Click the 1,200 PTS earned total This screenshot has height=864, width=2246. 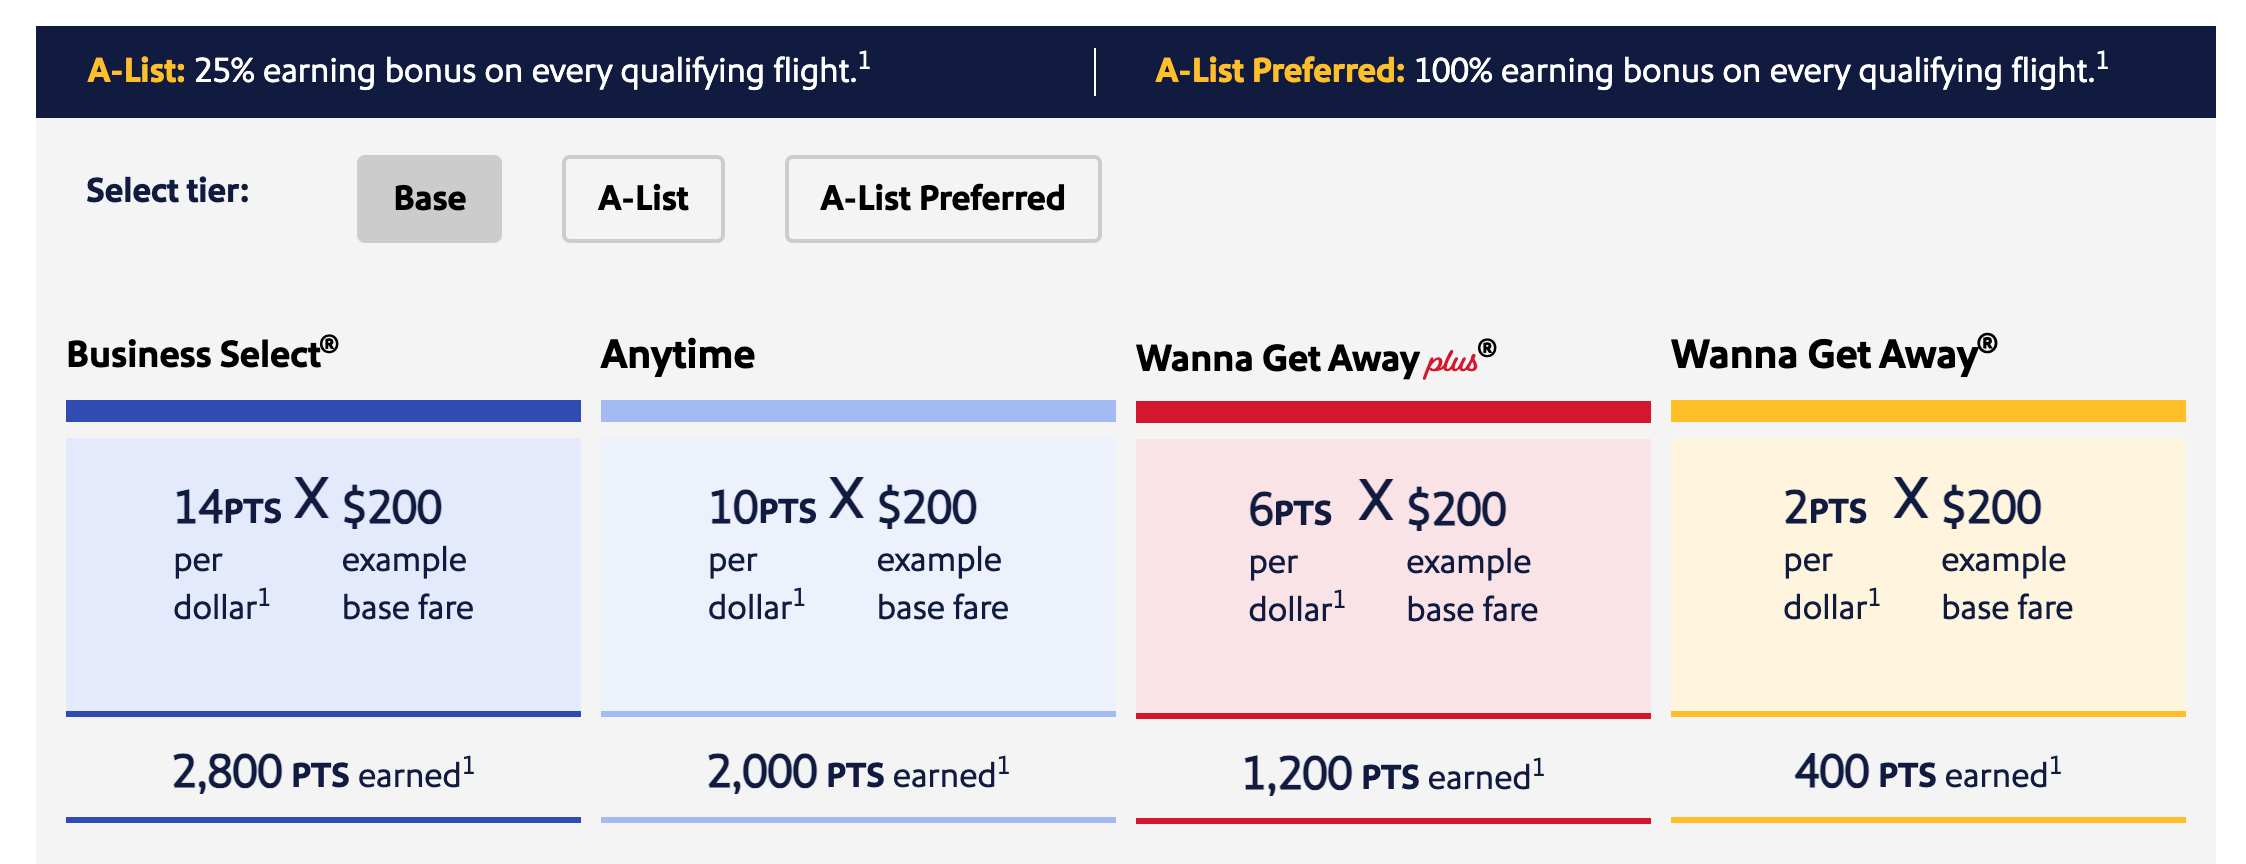click(1392, 772)
